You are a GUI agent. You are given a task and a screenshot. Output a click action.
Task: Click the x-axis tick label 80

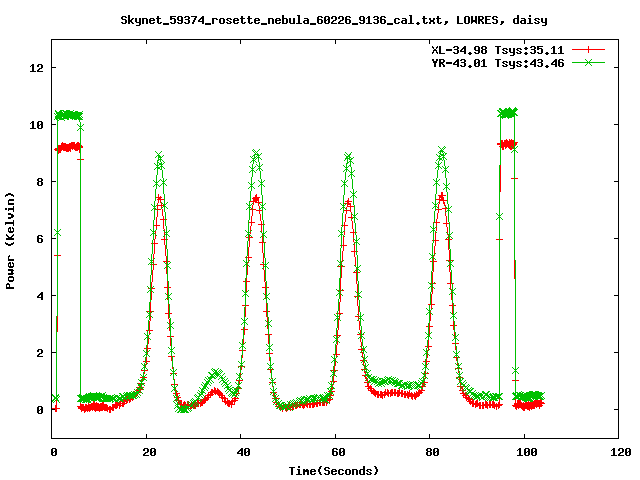click(x=432, y=452)
